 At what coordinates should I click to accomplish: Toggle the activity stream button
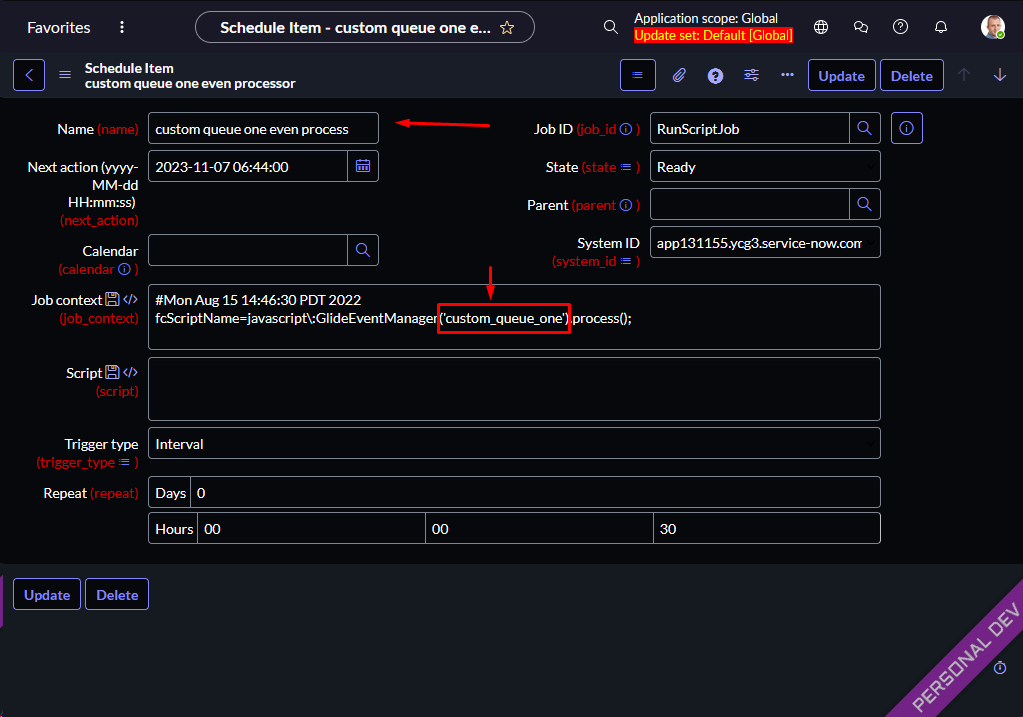click(x=637, y=75)
